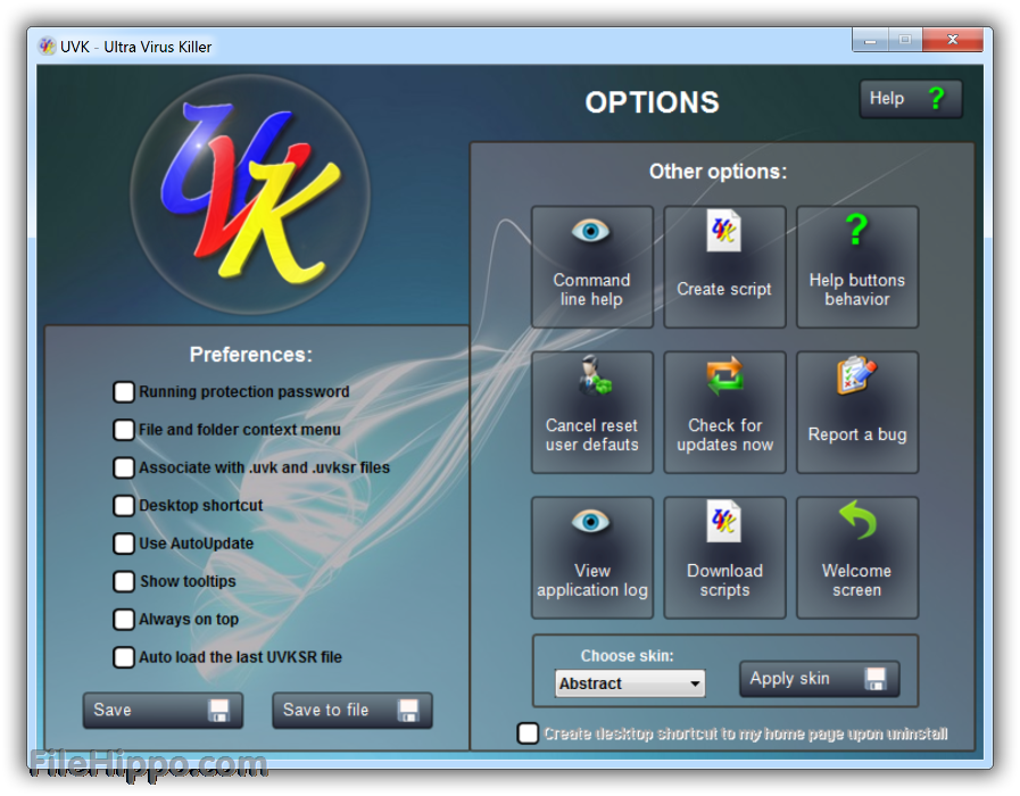
Task: Toggle the Show tooltips checkbox
Action: (x=124, y=581)
